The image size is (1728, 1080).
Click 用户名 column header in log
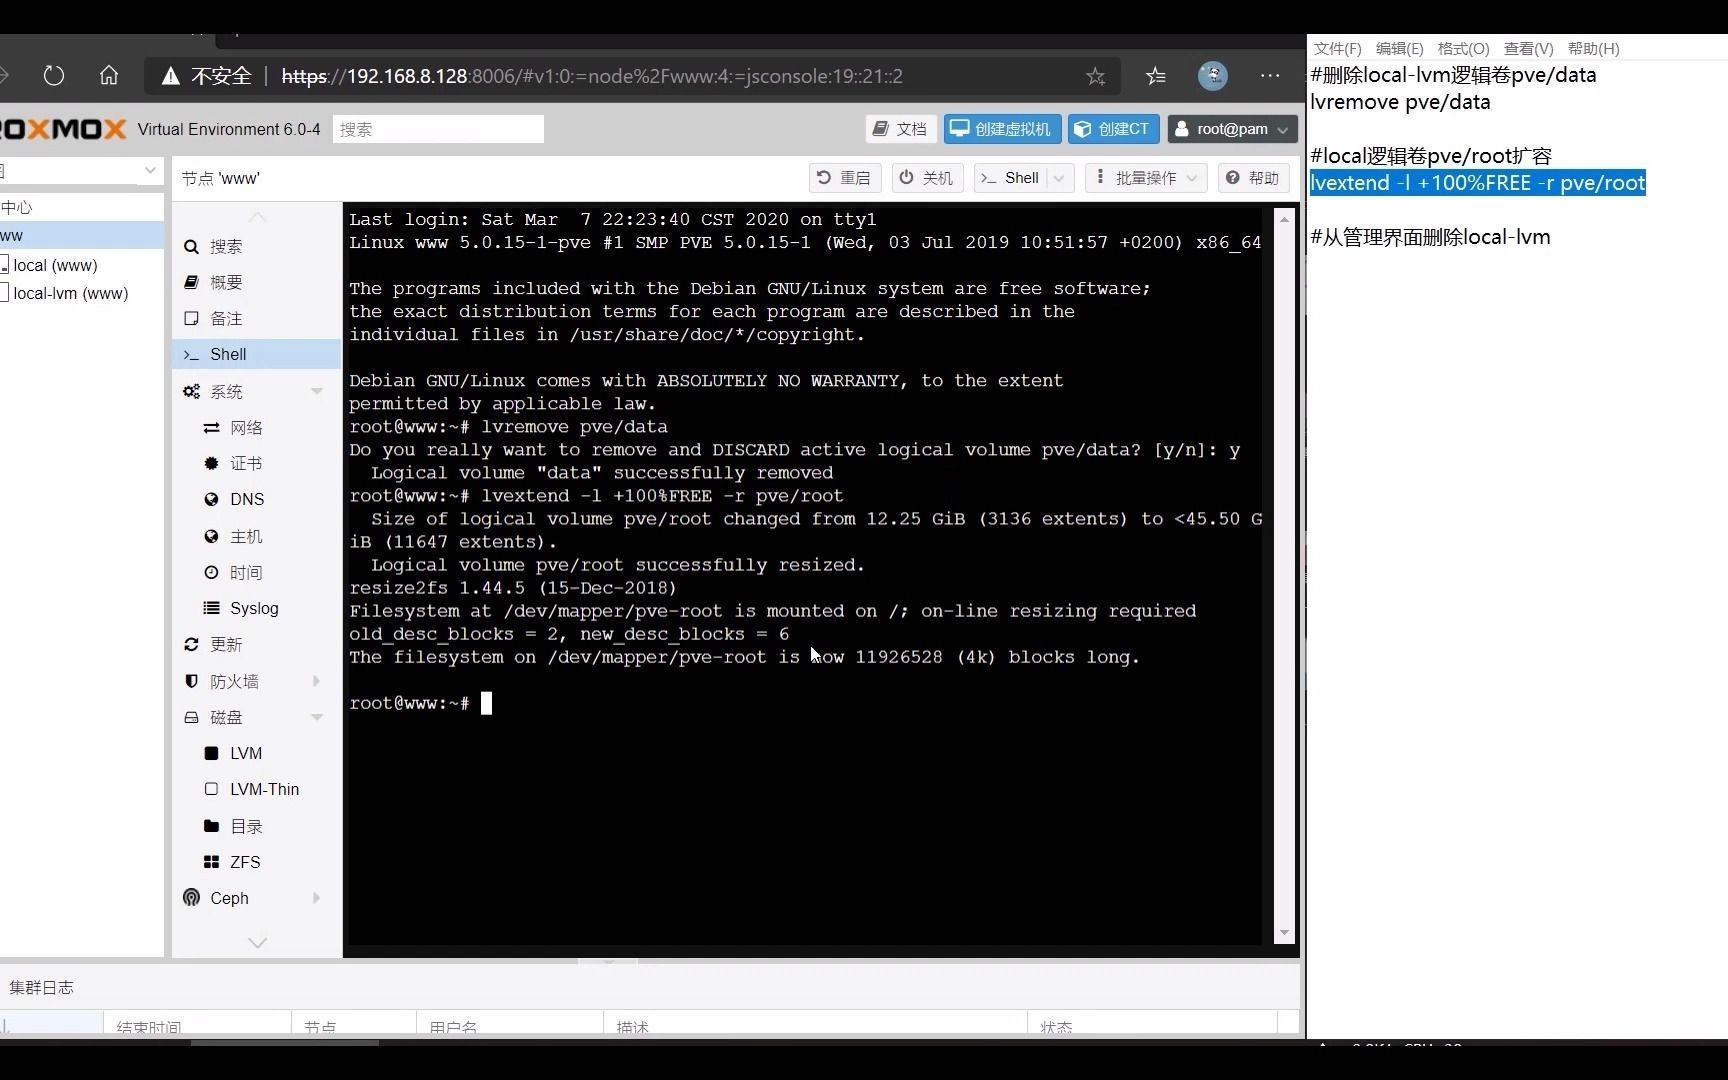tap(510, 1026)
